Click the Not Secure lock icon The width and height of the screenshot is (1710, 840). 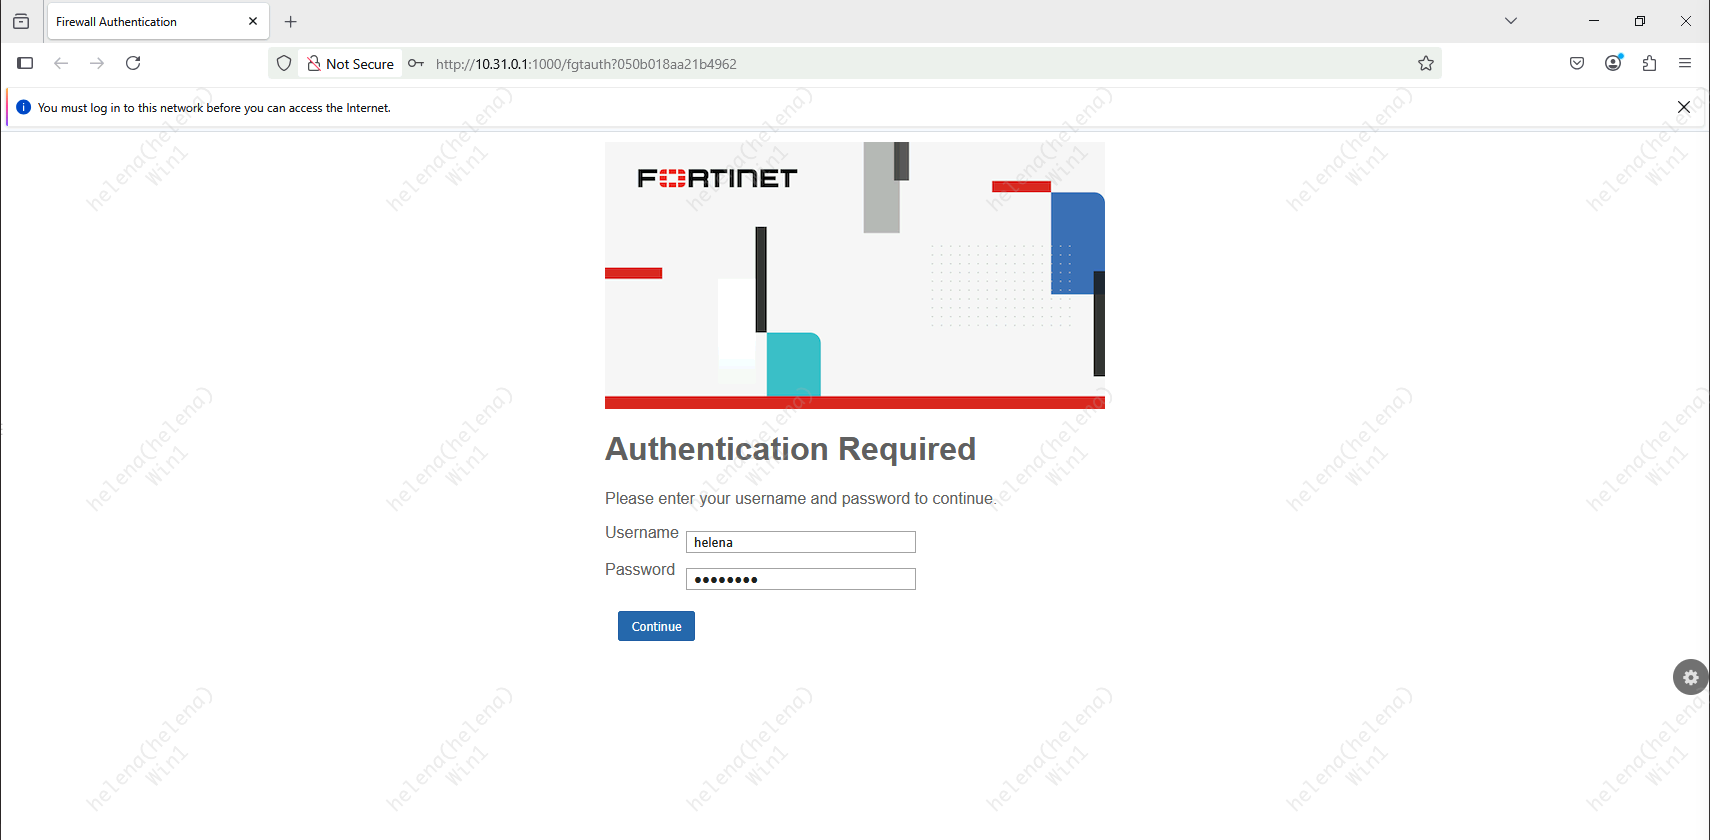(x=314, y=64)
